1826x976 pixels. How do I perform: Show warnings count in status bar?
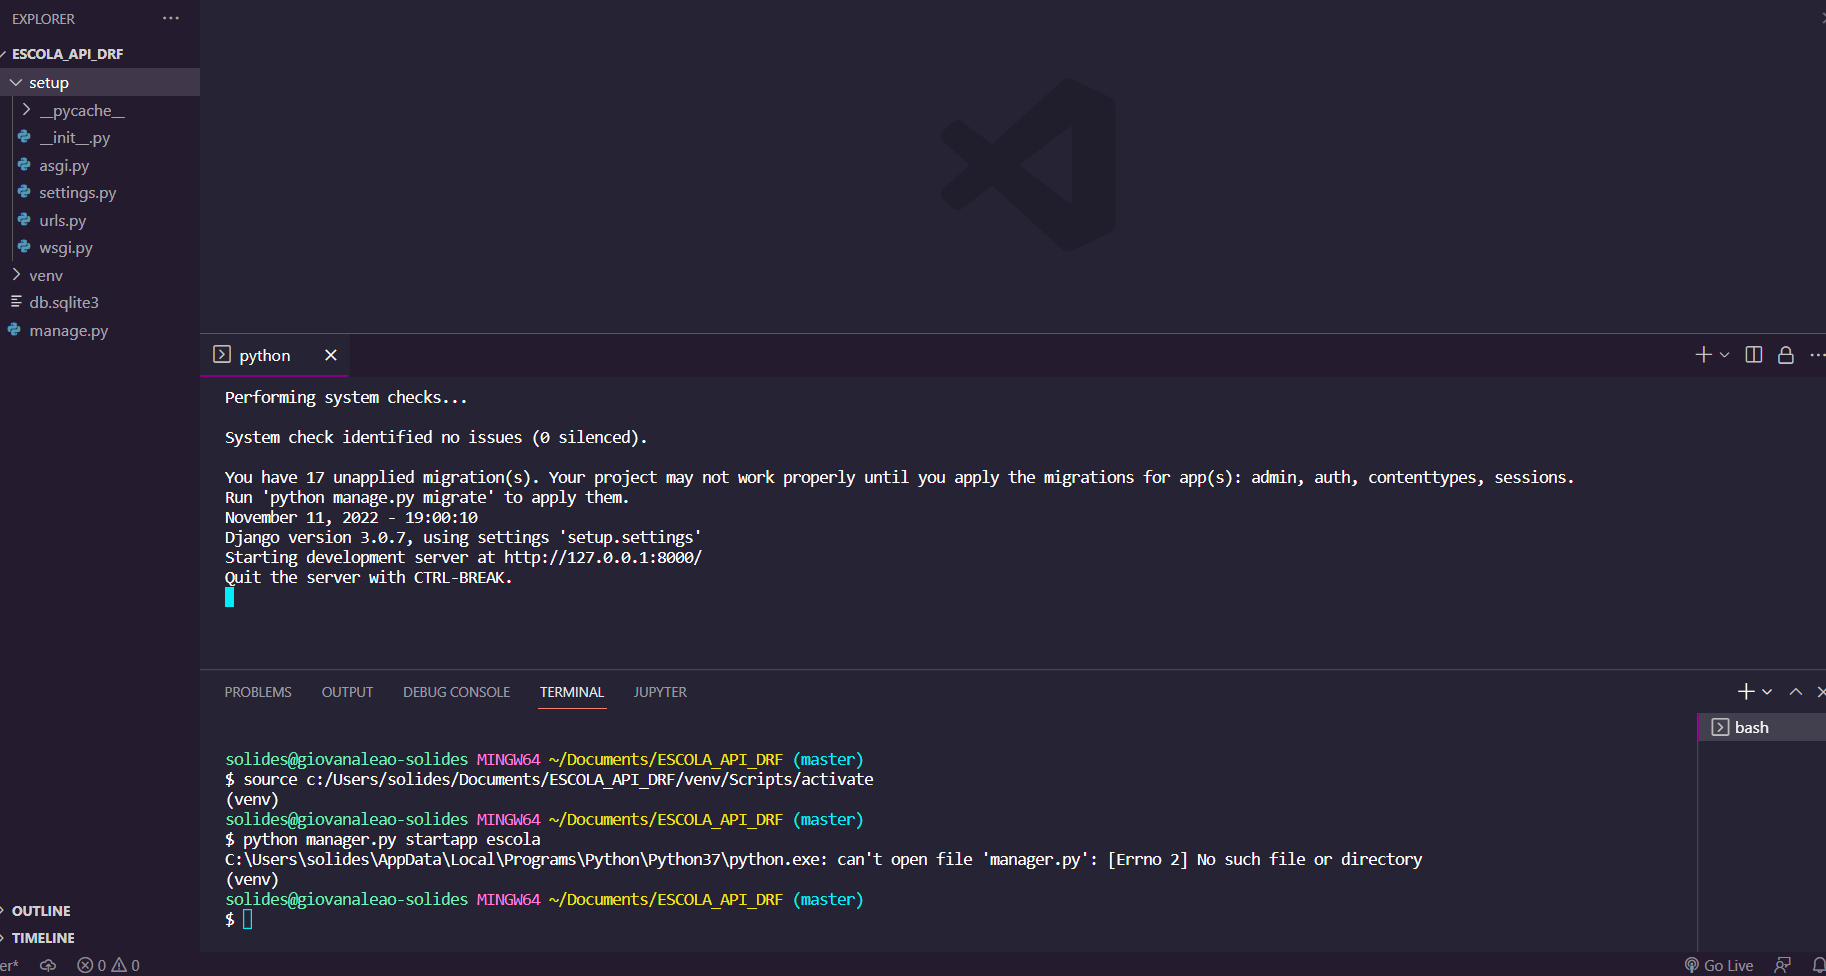pos(126,965)
